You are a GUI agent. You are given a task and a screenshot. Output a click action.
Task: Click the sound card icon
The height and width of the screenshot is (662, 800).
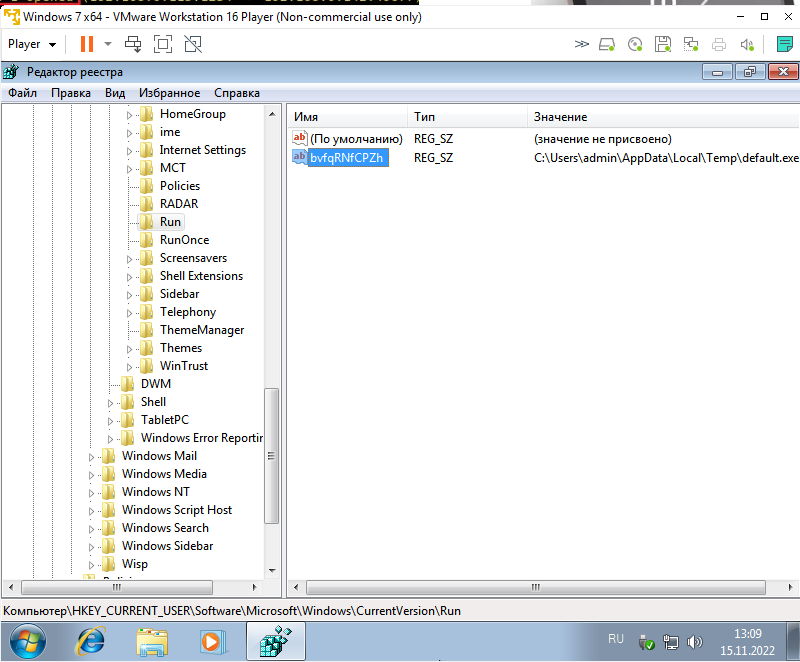(747, 44)
